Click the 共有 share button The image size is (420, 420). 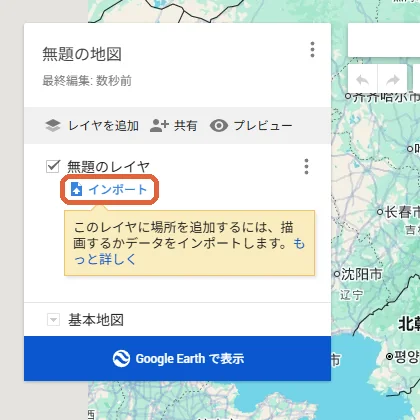pyautogui.click(x=173, y=126)
